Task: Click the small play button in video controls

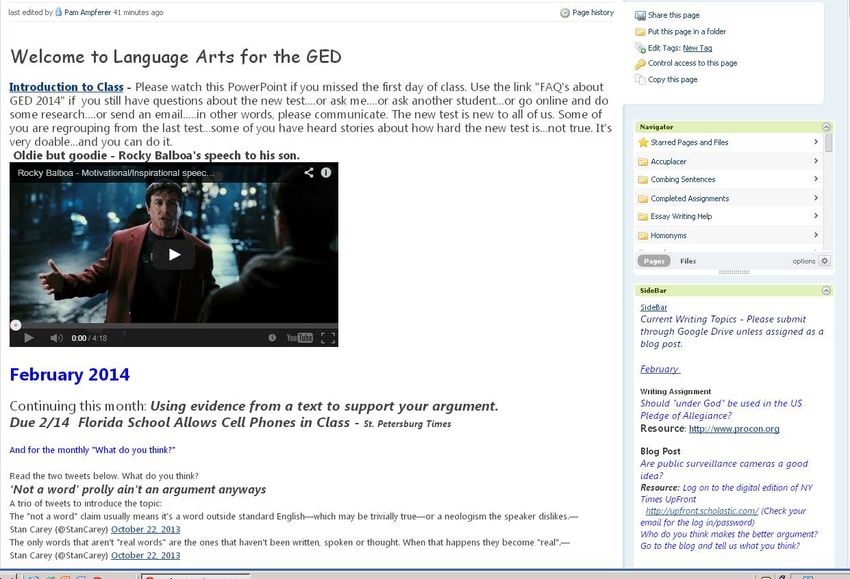Action: pos(29,338)
